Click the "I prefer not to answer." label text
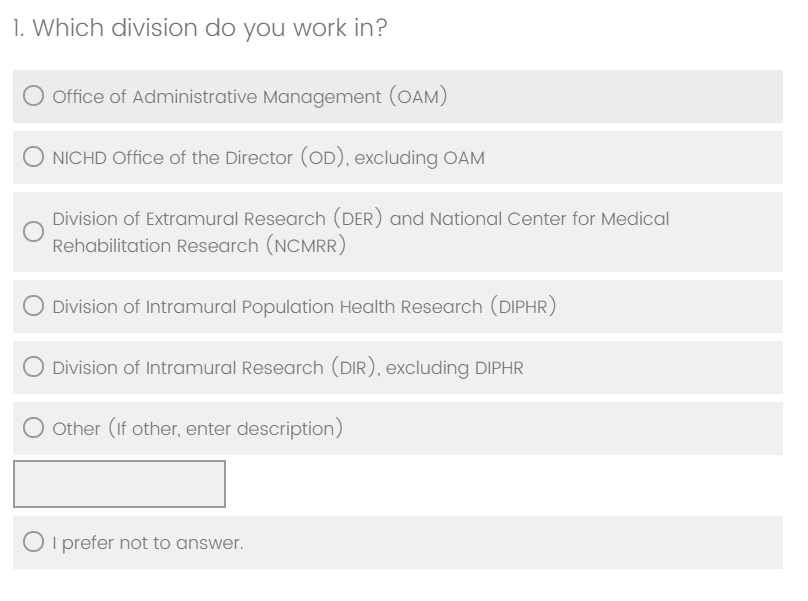808x601 pixels. pyautogui.click(x=147, y=543)
